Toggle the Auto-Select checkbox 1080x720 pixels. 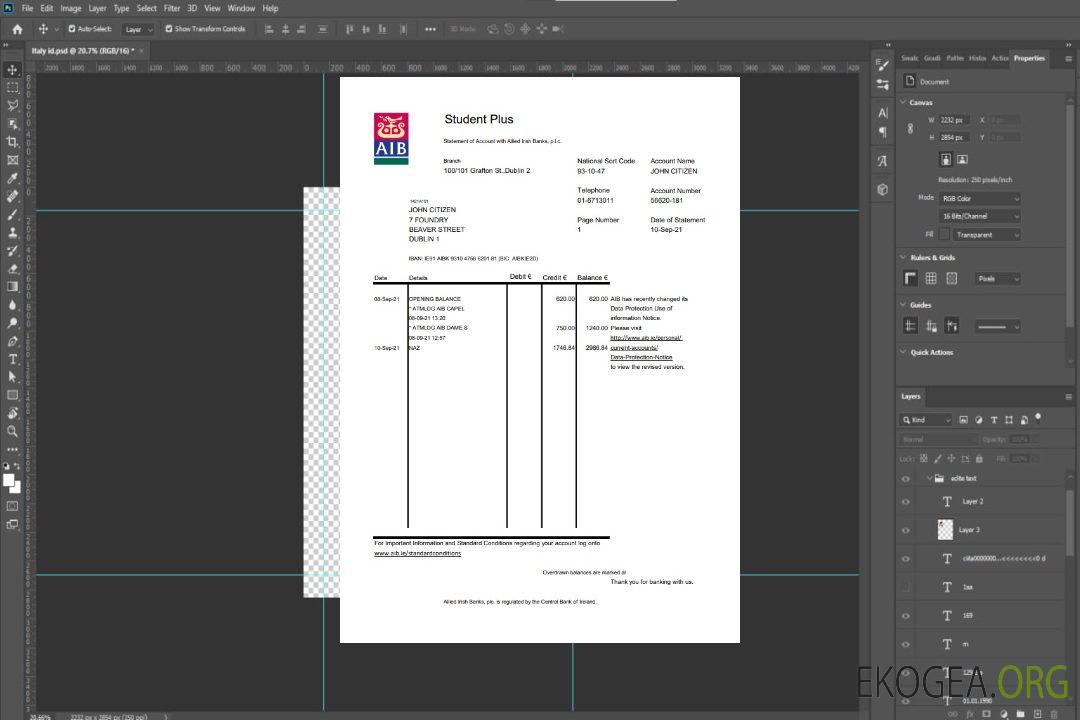[x=72, y=29]
